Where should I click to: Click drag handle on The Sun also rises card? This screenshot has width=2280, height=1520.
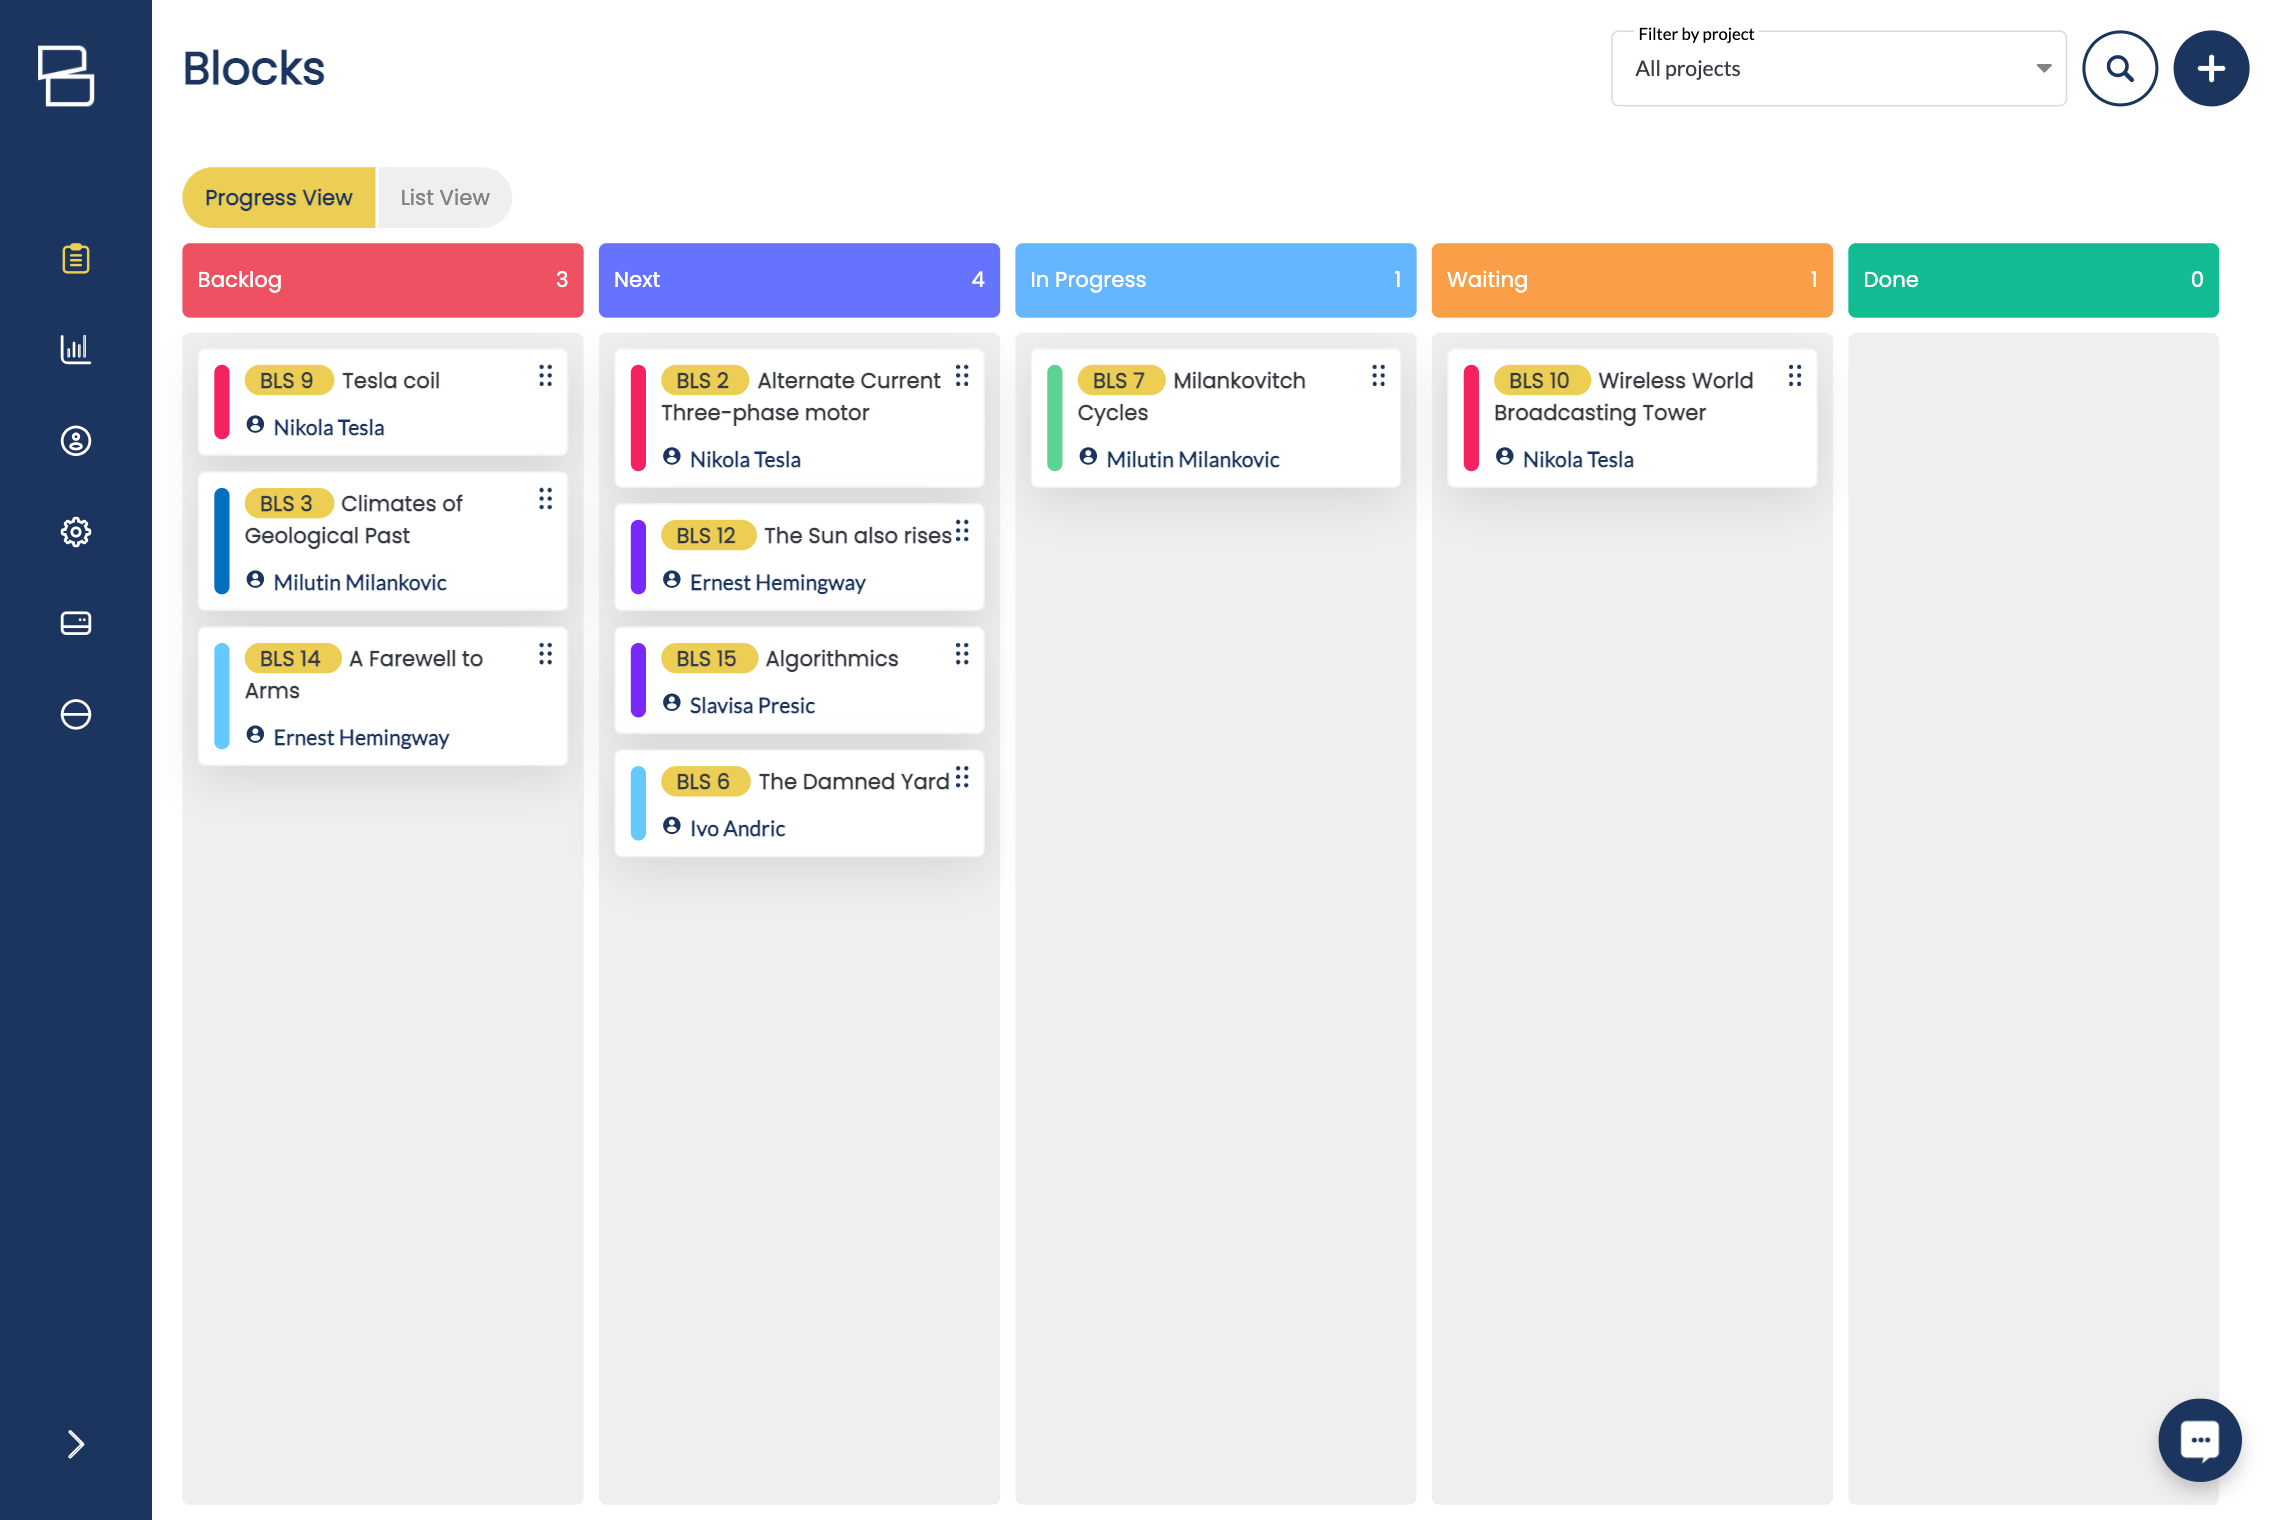pyautogui.click(x=962, y=530)
